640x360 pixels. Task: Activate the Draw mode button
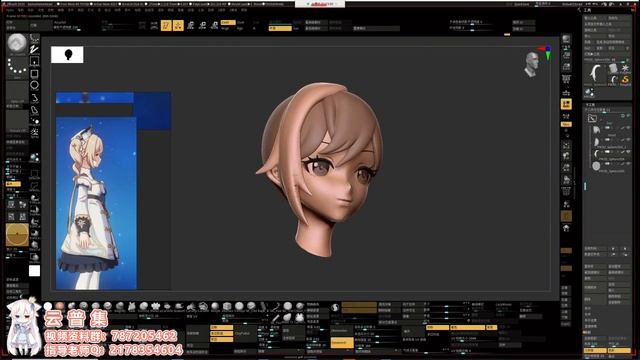[178, 25]
